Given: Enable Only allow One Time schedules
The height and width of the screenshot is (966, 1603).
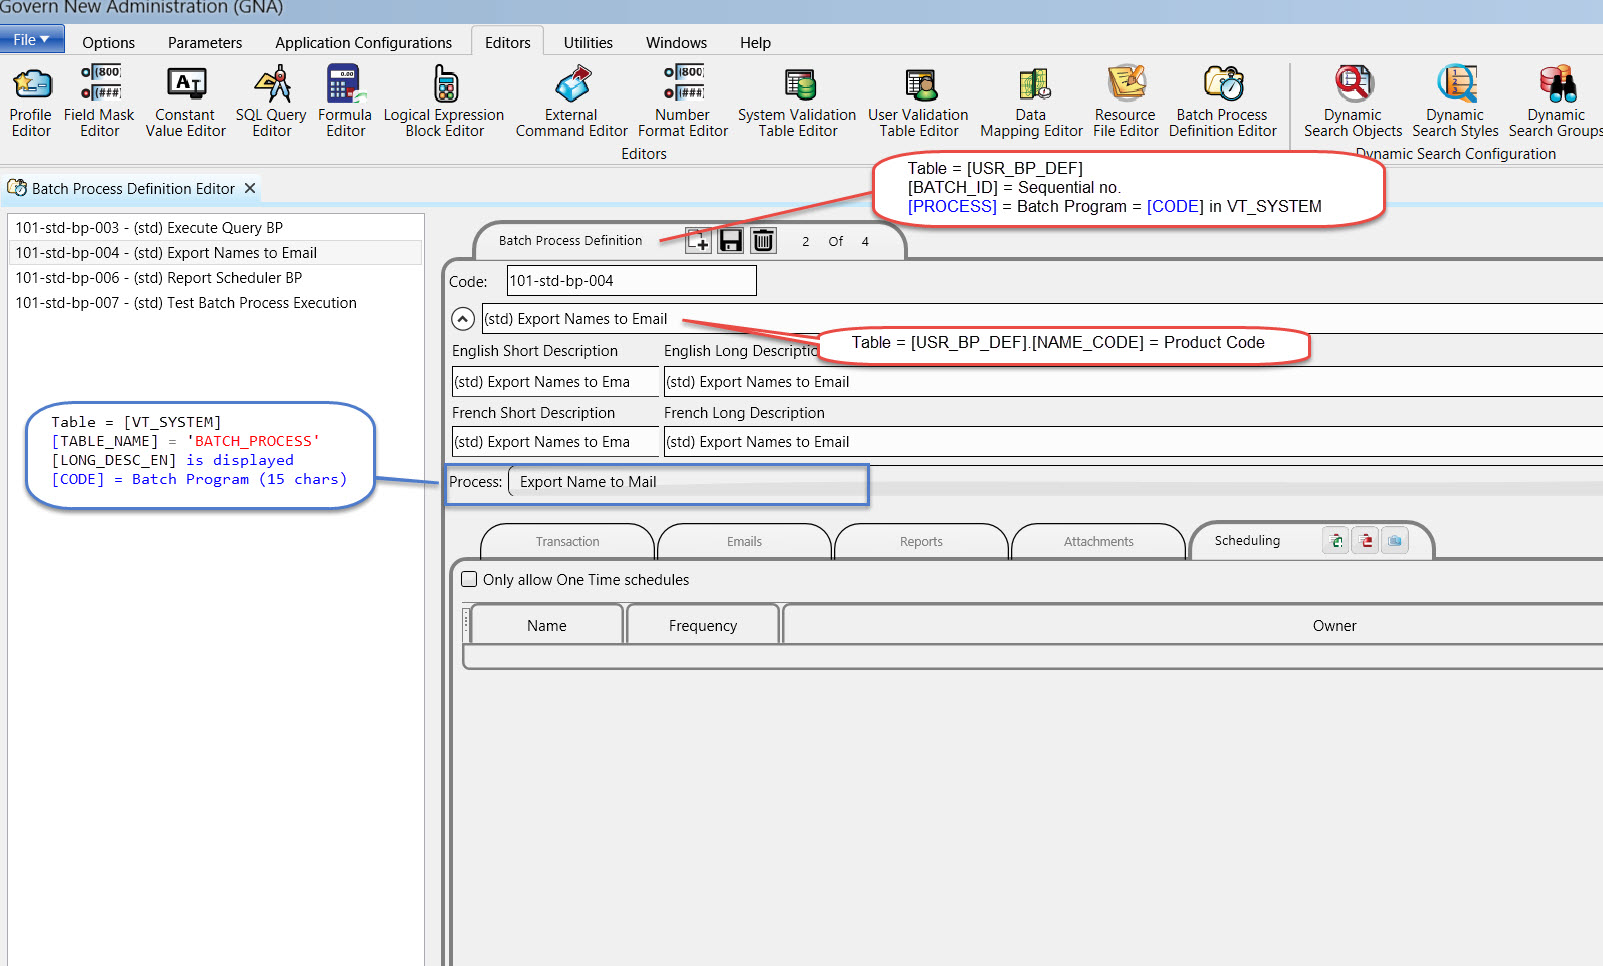Looking at the screenshot, I should (469, 580).
